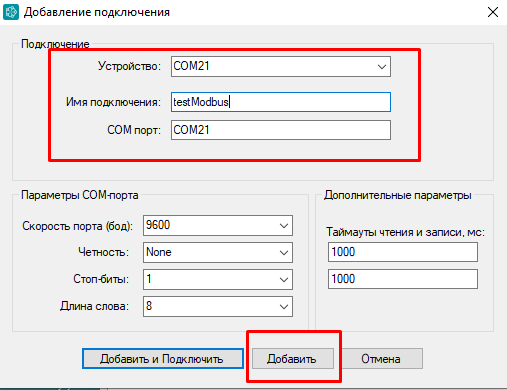The image size is (507, 390).
Task: Open the Четность None dropdown
Action: 218,253
